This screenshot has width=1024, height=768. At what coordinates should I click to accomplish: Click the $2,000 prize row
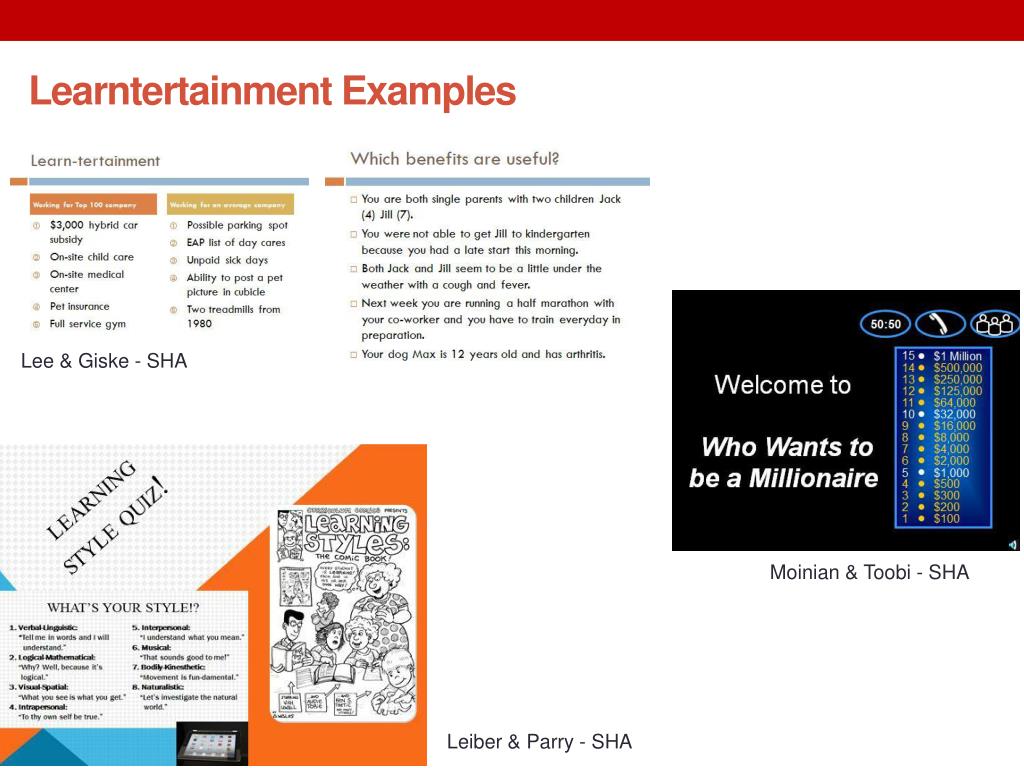point(936,460)
